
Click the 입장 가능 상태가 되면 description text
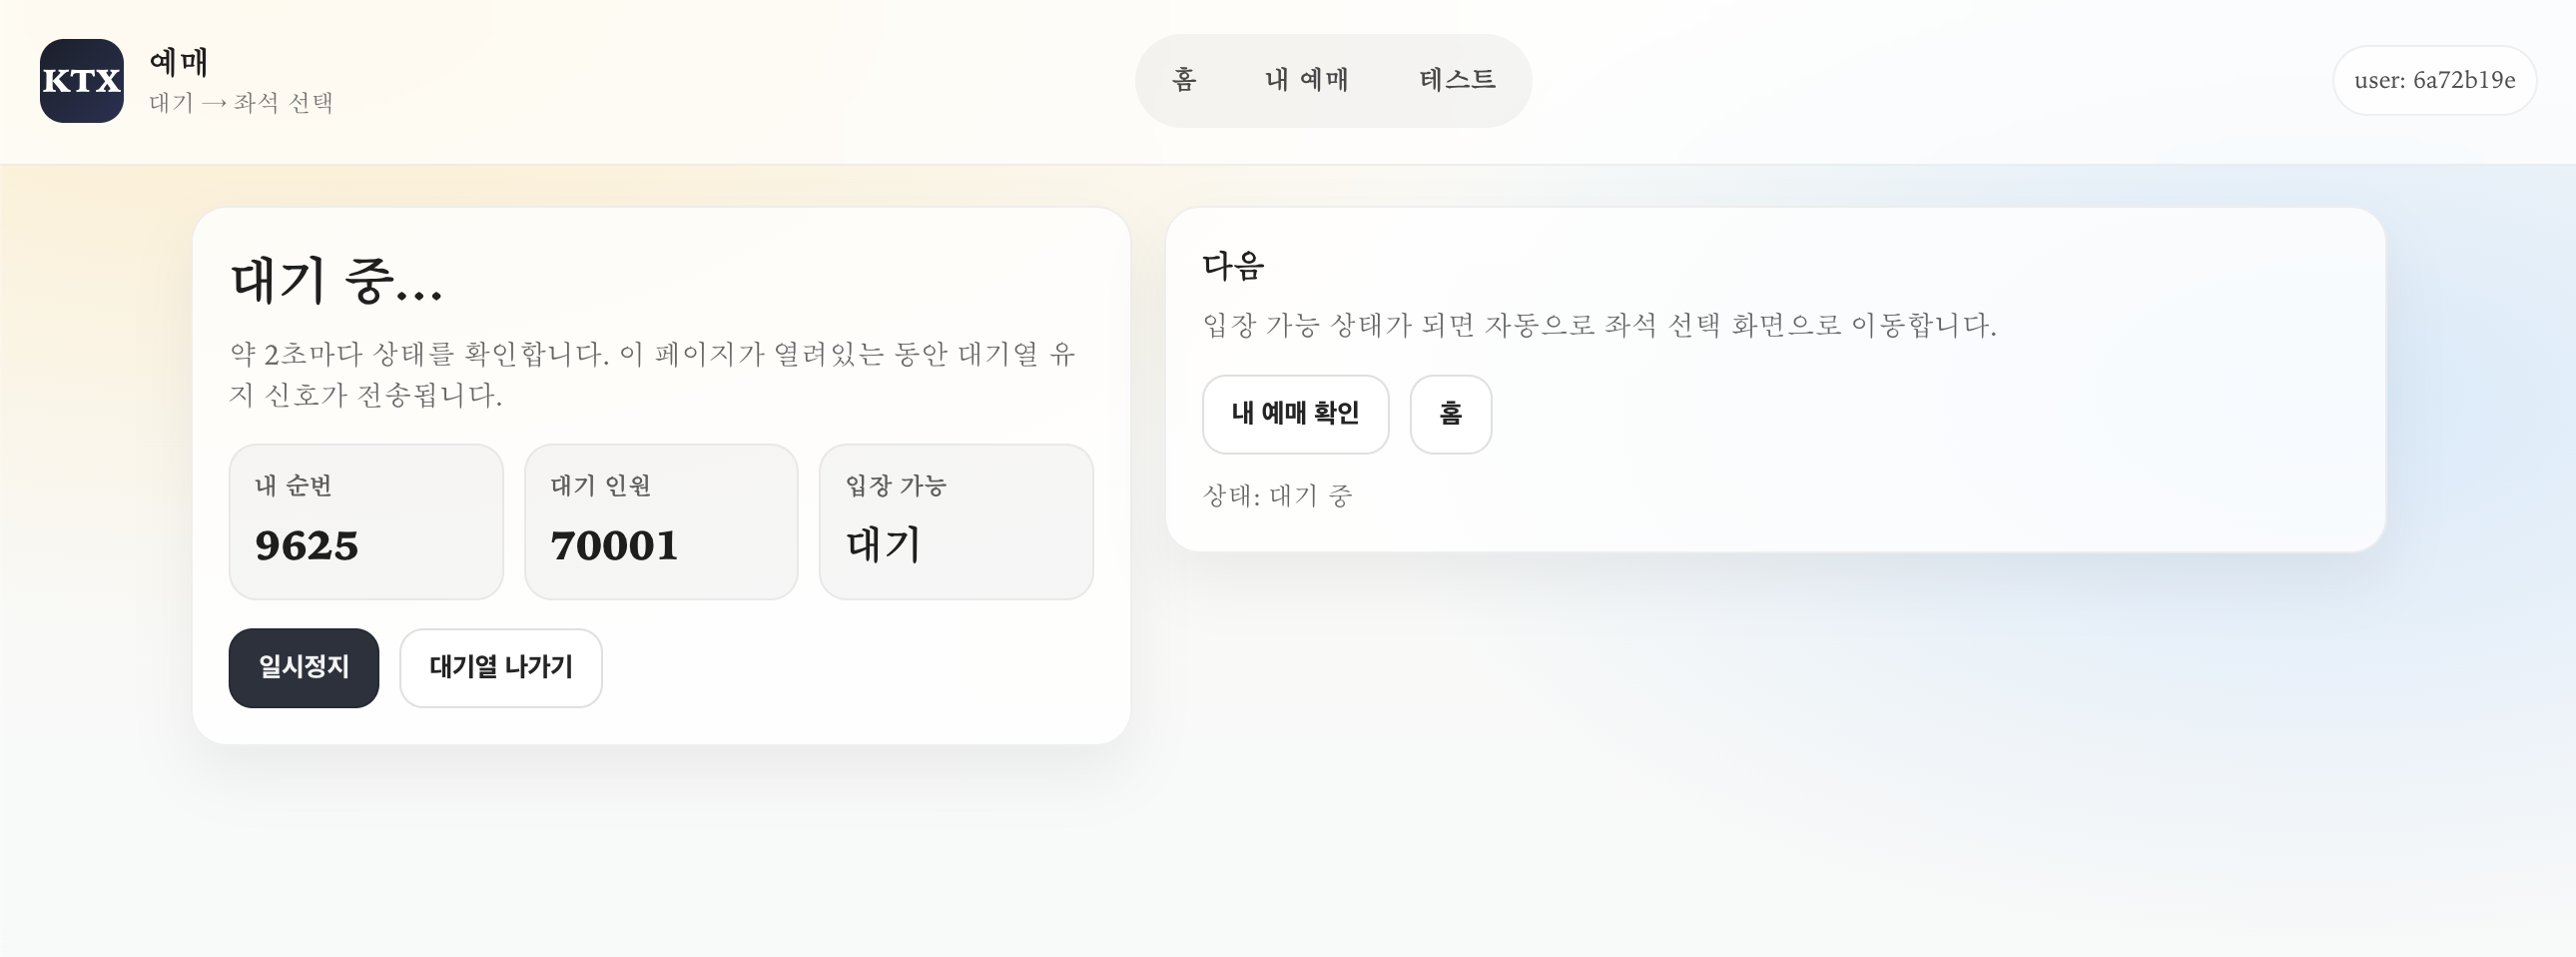pyautogui.click(x=1598, y=325)
